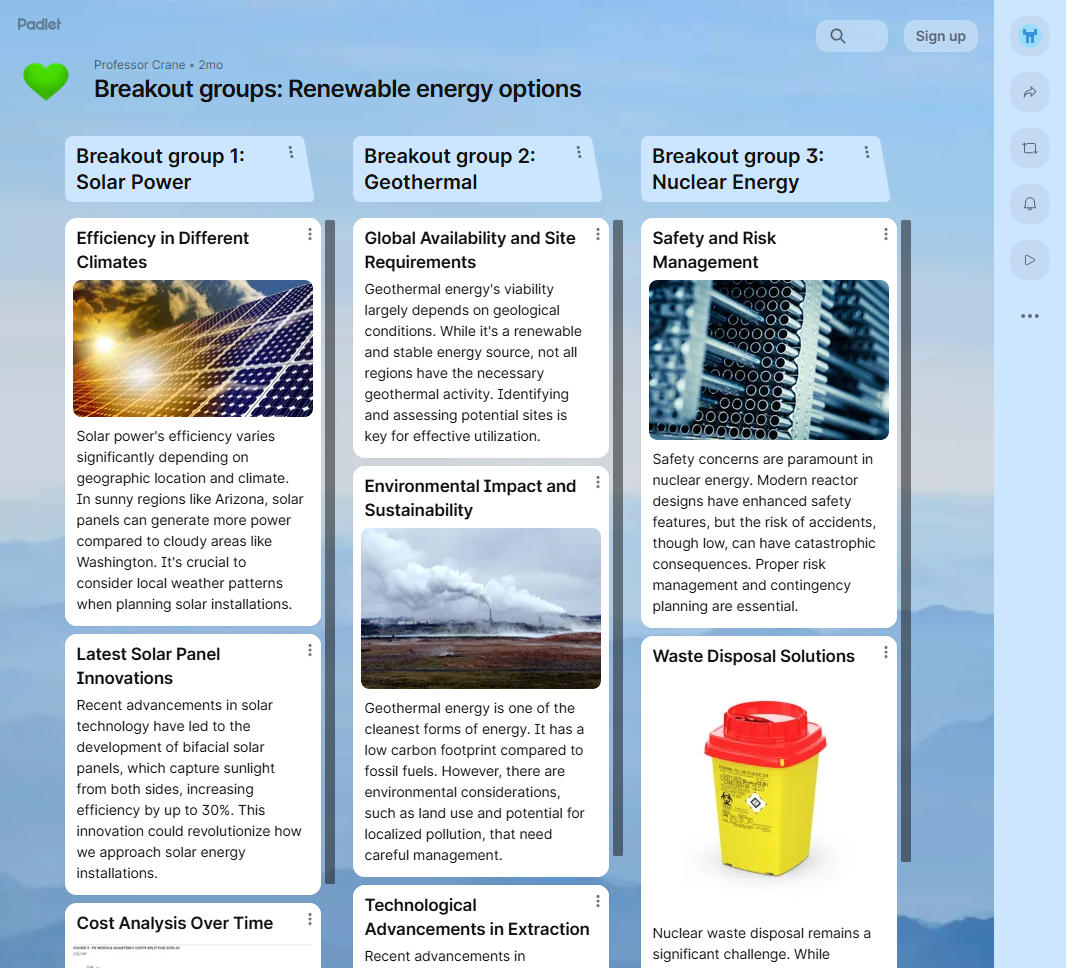The image size is (1066, 968).
Task: Click the Padlet logo
Action: (39, 24)
